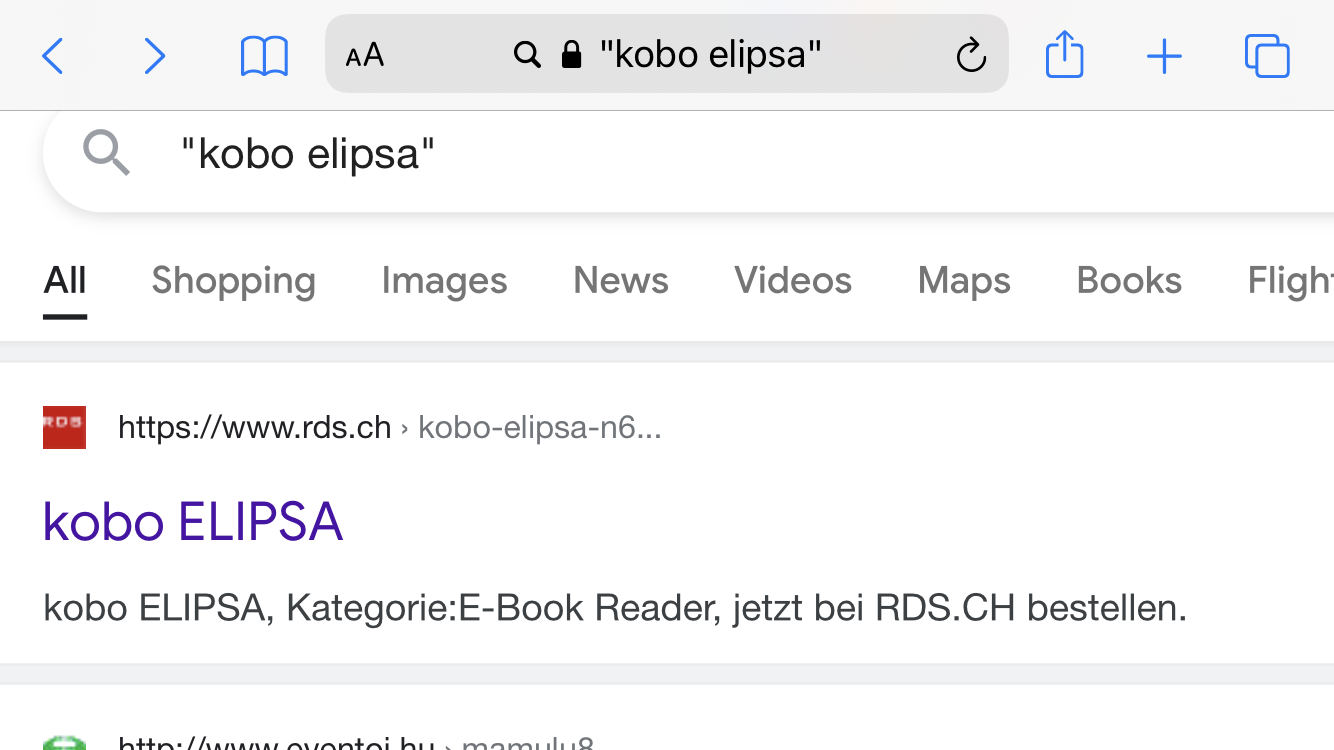This screenshot has width=1334, height=750.
Task: Select the All results tab
Action: 65,281
